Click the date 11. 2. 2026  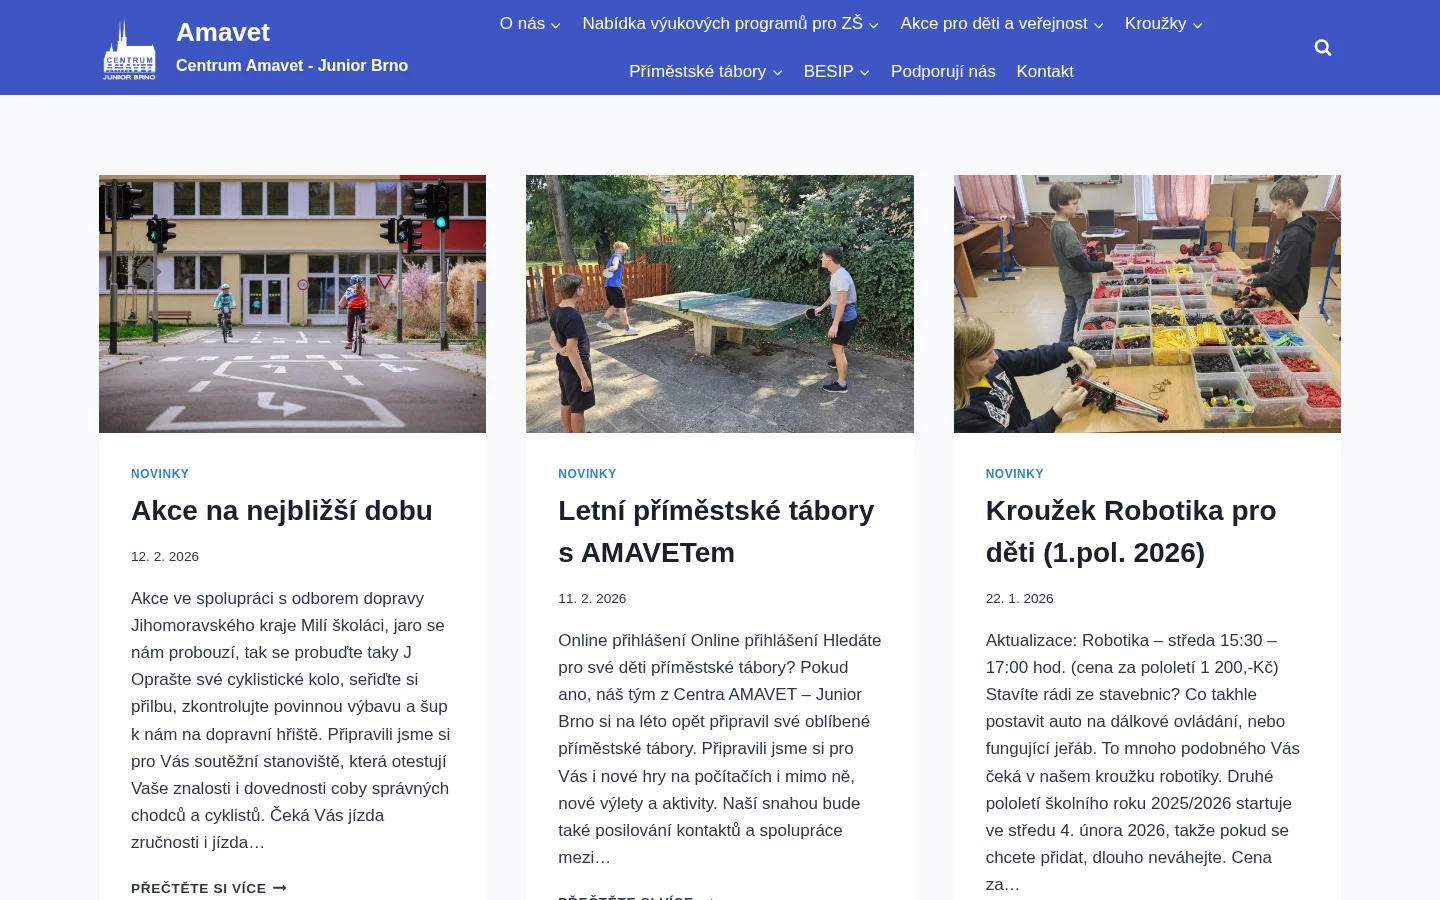point(592,598)
